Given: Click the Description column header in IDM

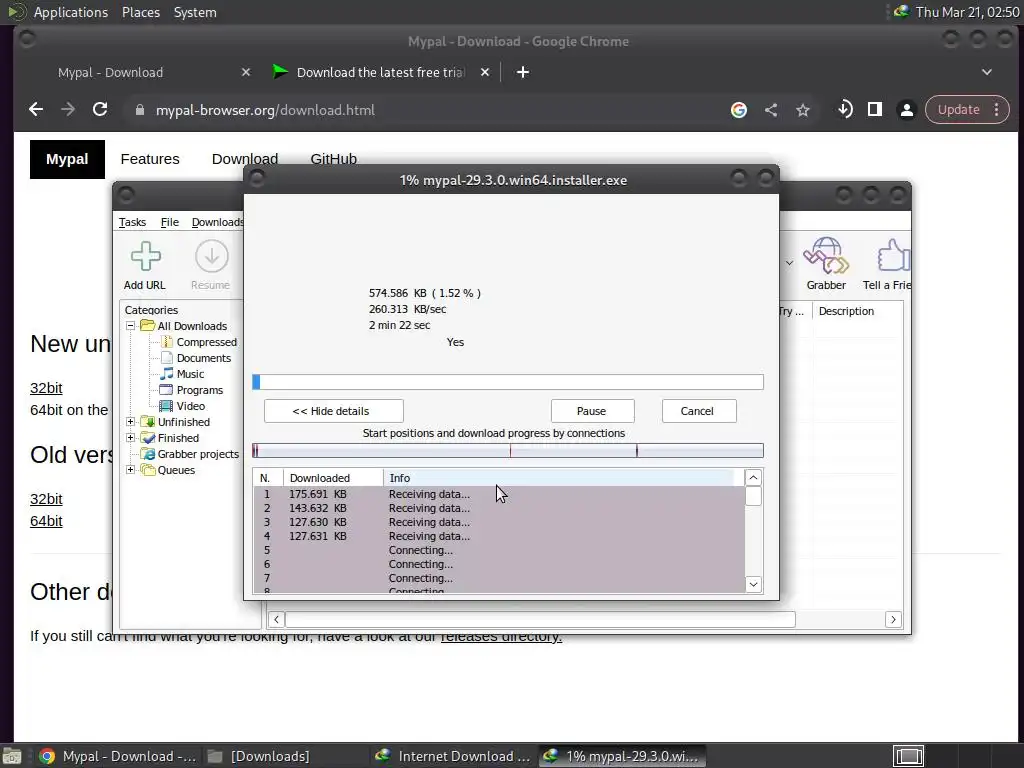Looking at the screenshot, I should [846, 312].
